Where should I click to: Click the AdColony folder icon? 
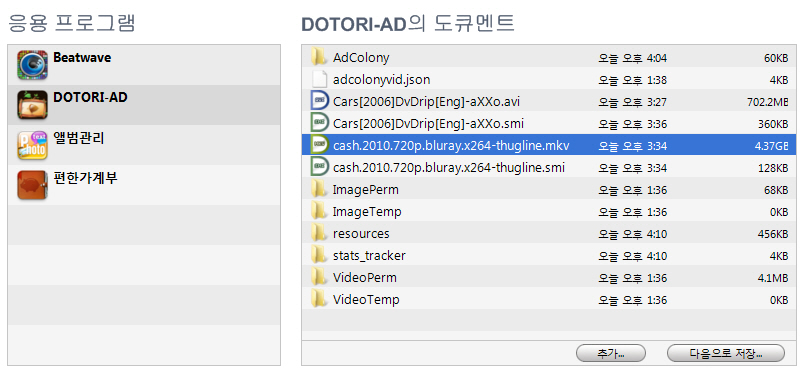coord(319,57)
